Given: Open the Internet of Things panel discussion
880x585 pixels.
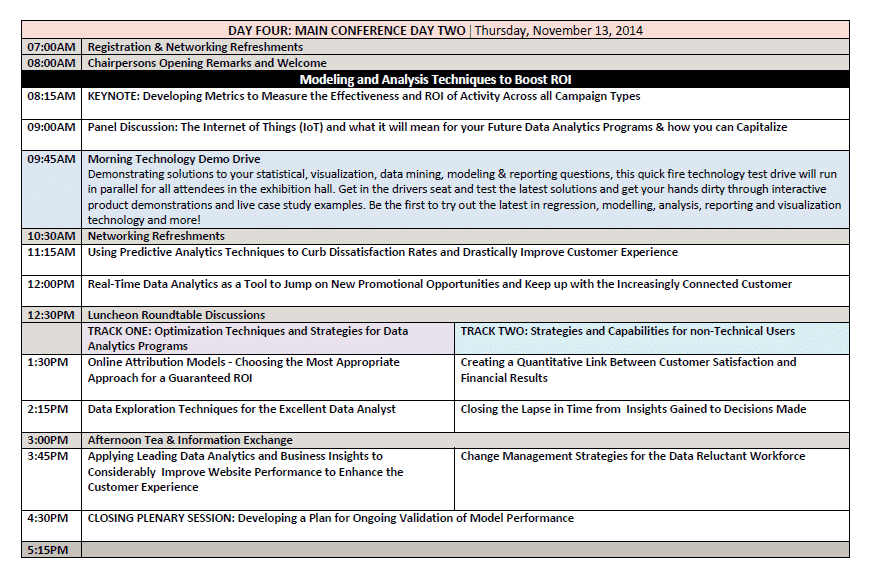Looking at the screenshot, I should [x=437, y=128].
